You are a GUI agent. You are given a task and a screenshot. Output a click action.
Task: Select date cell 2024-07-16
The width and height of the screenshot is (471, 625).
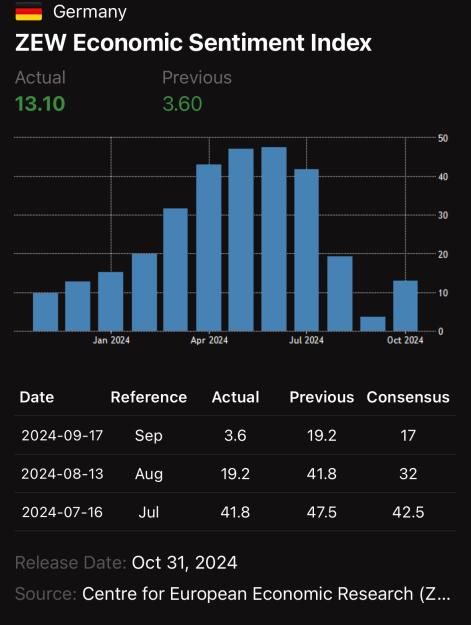click(x=62, y=512)
